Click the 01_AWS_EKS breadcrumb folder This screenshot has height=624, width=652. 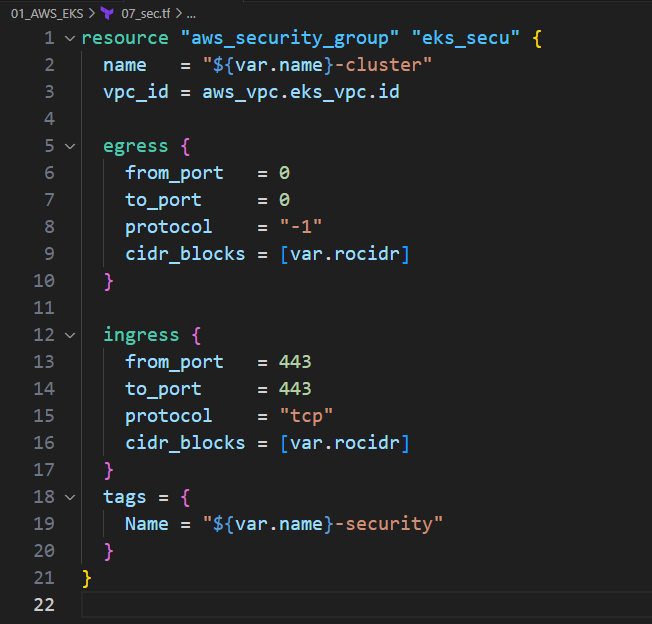click(47, 14)
